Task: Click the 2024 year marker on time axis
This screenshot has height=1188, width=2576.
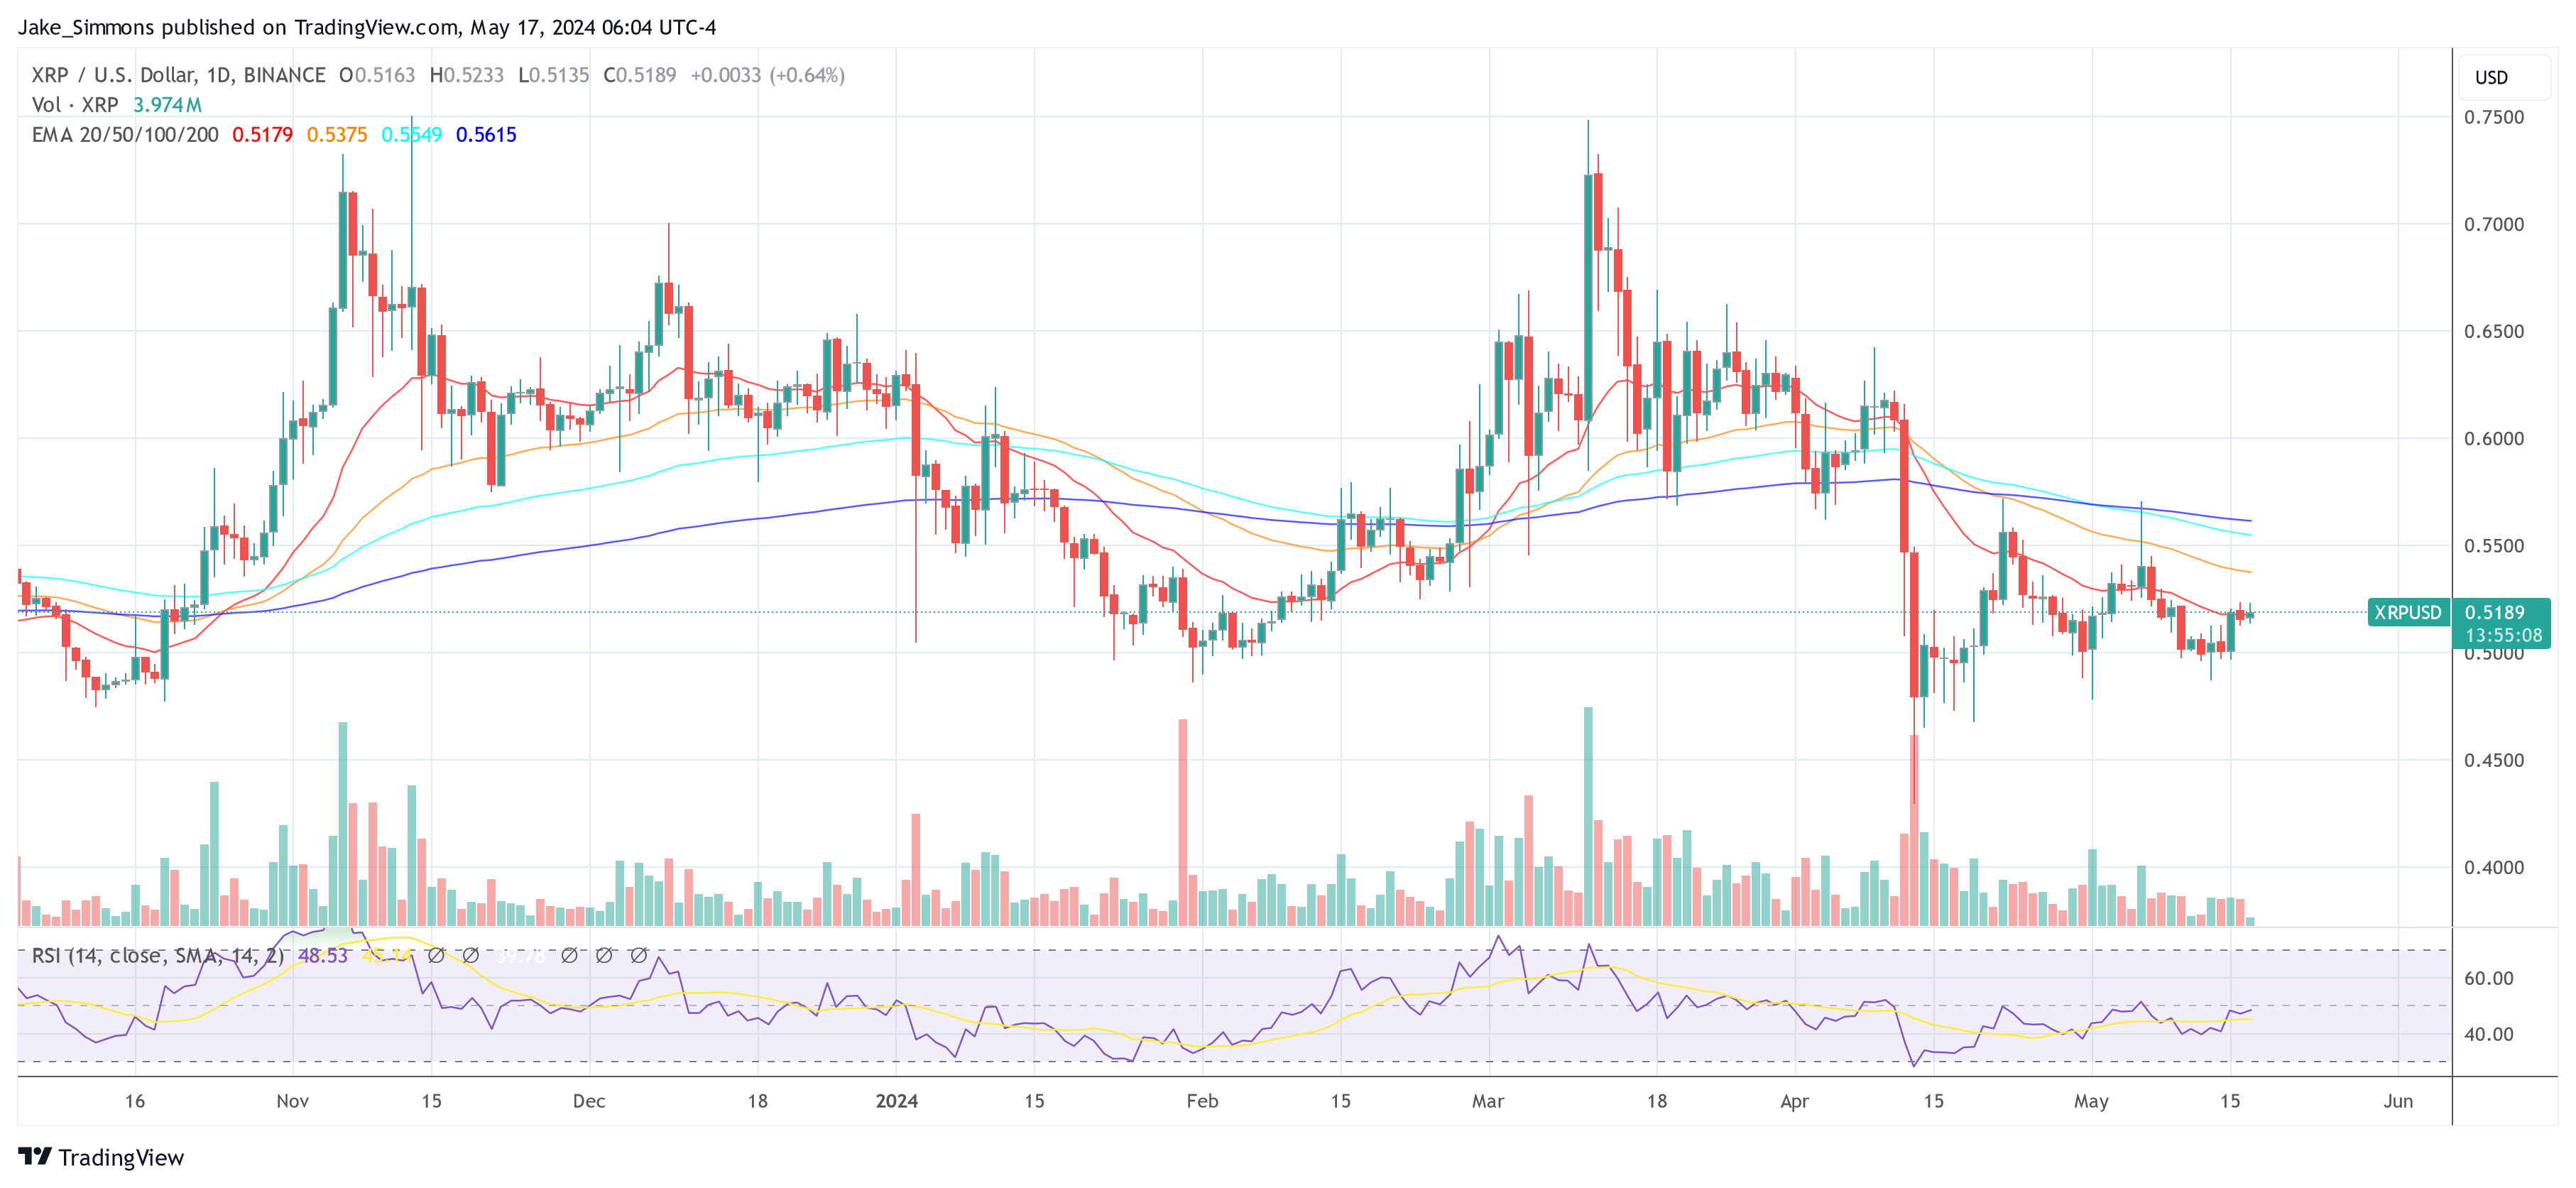Action: click(897, 1101)
